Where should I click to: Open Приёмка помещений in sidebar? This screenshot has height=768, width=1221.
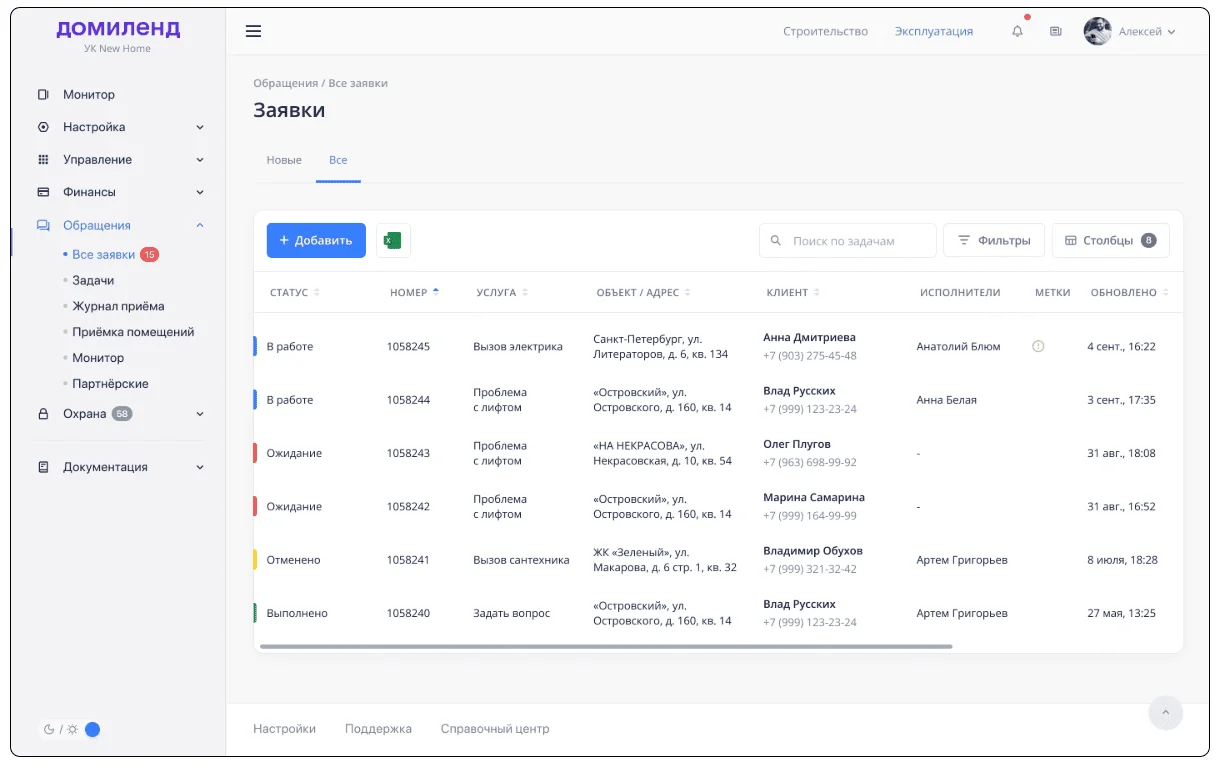coord(133,332)
